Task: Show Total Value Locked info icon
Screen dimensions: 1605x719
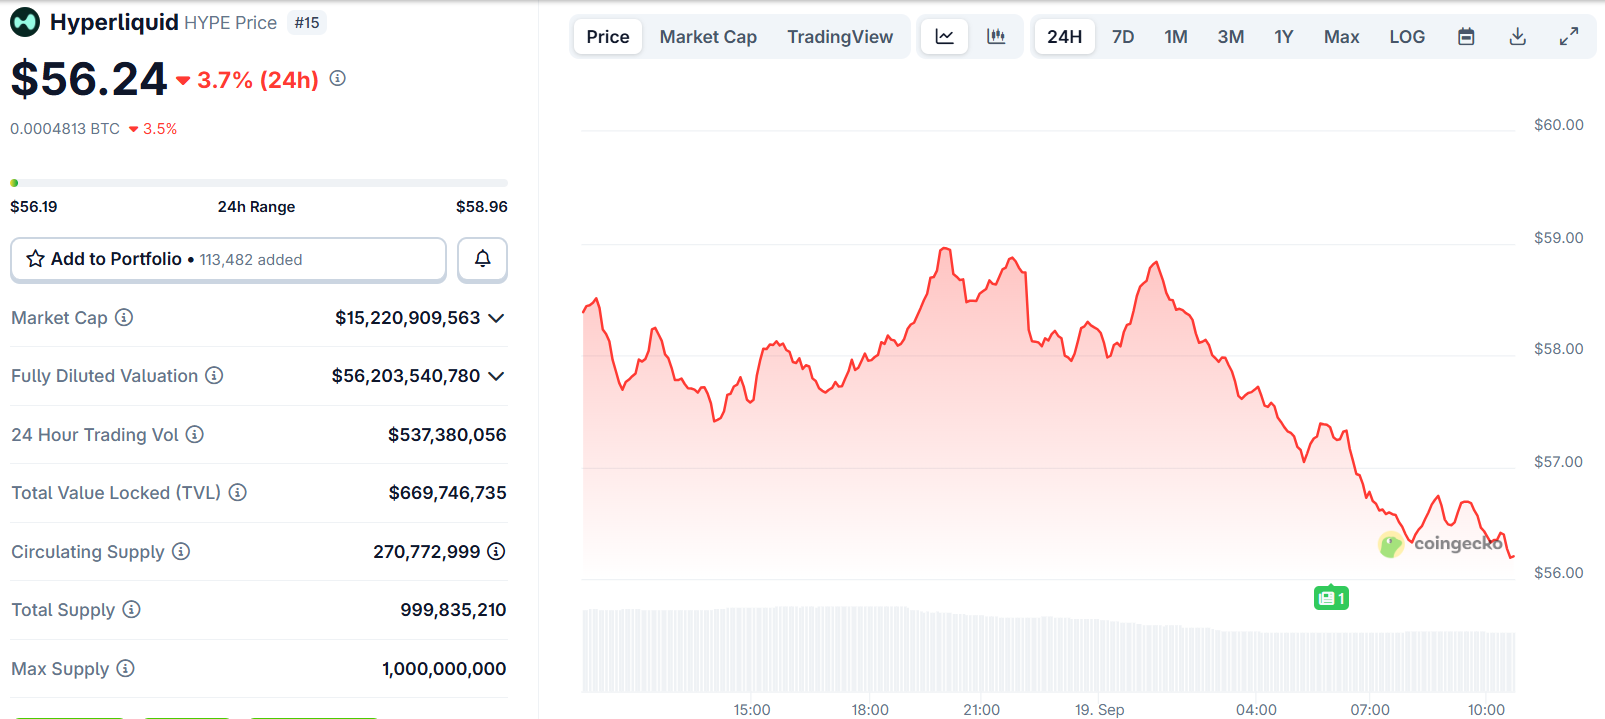Action: [x=238, y=492]
